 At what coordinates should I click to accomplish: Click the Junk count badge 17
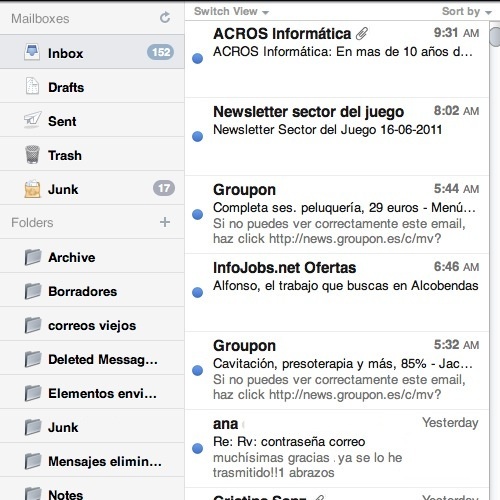pos(164,188)
